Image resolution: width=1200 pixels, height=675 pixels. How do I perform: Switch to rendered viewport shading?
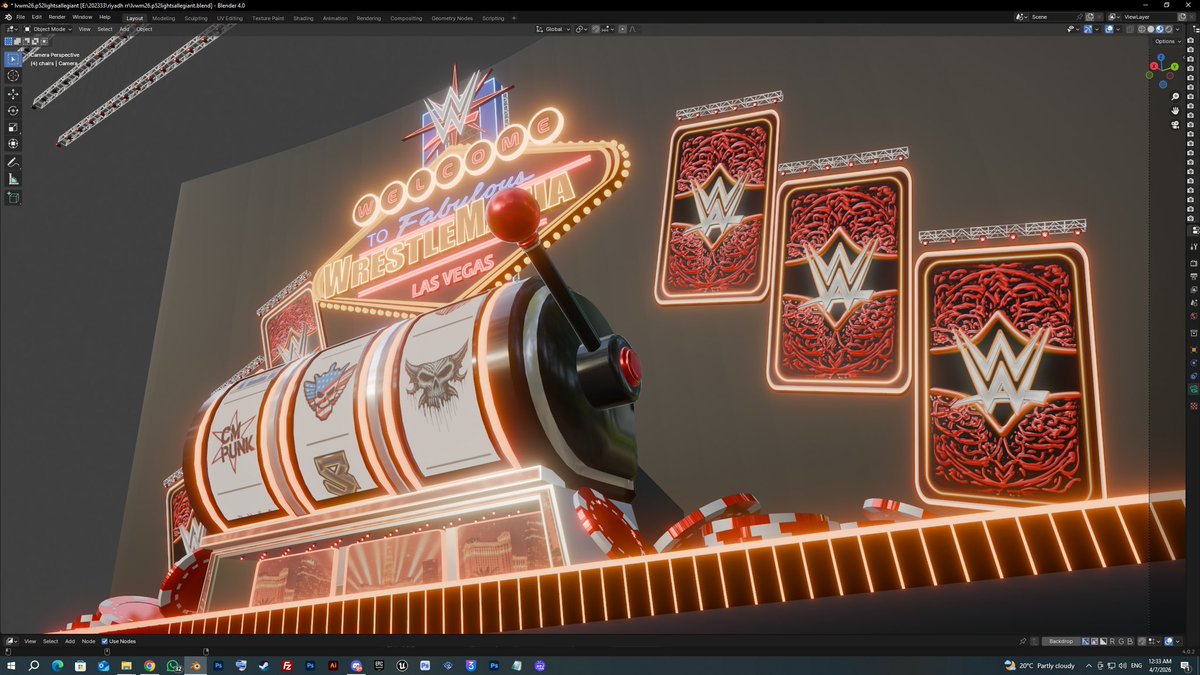[x=1169, y=29]
